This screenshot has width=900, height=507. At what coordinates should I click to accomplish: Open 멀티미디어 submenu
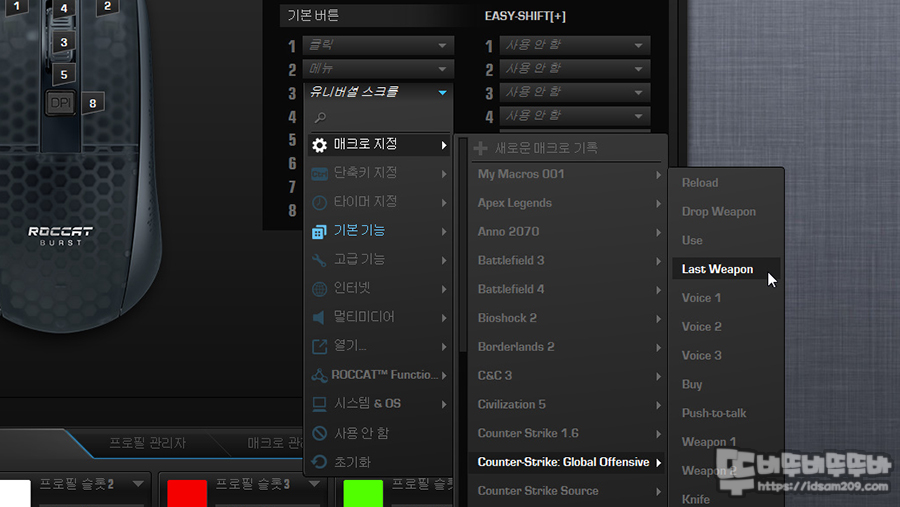[379, 317]
